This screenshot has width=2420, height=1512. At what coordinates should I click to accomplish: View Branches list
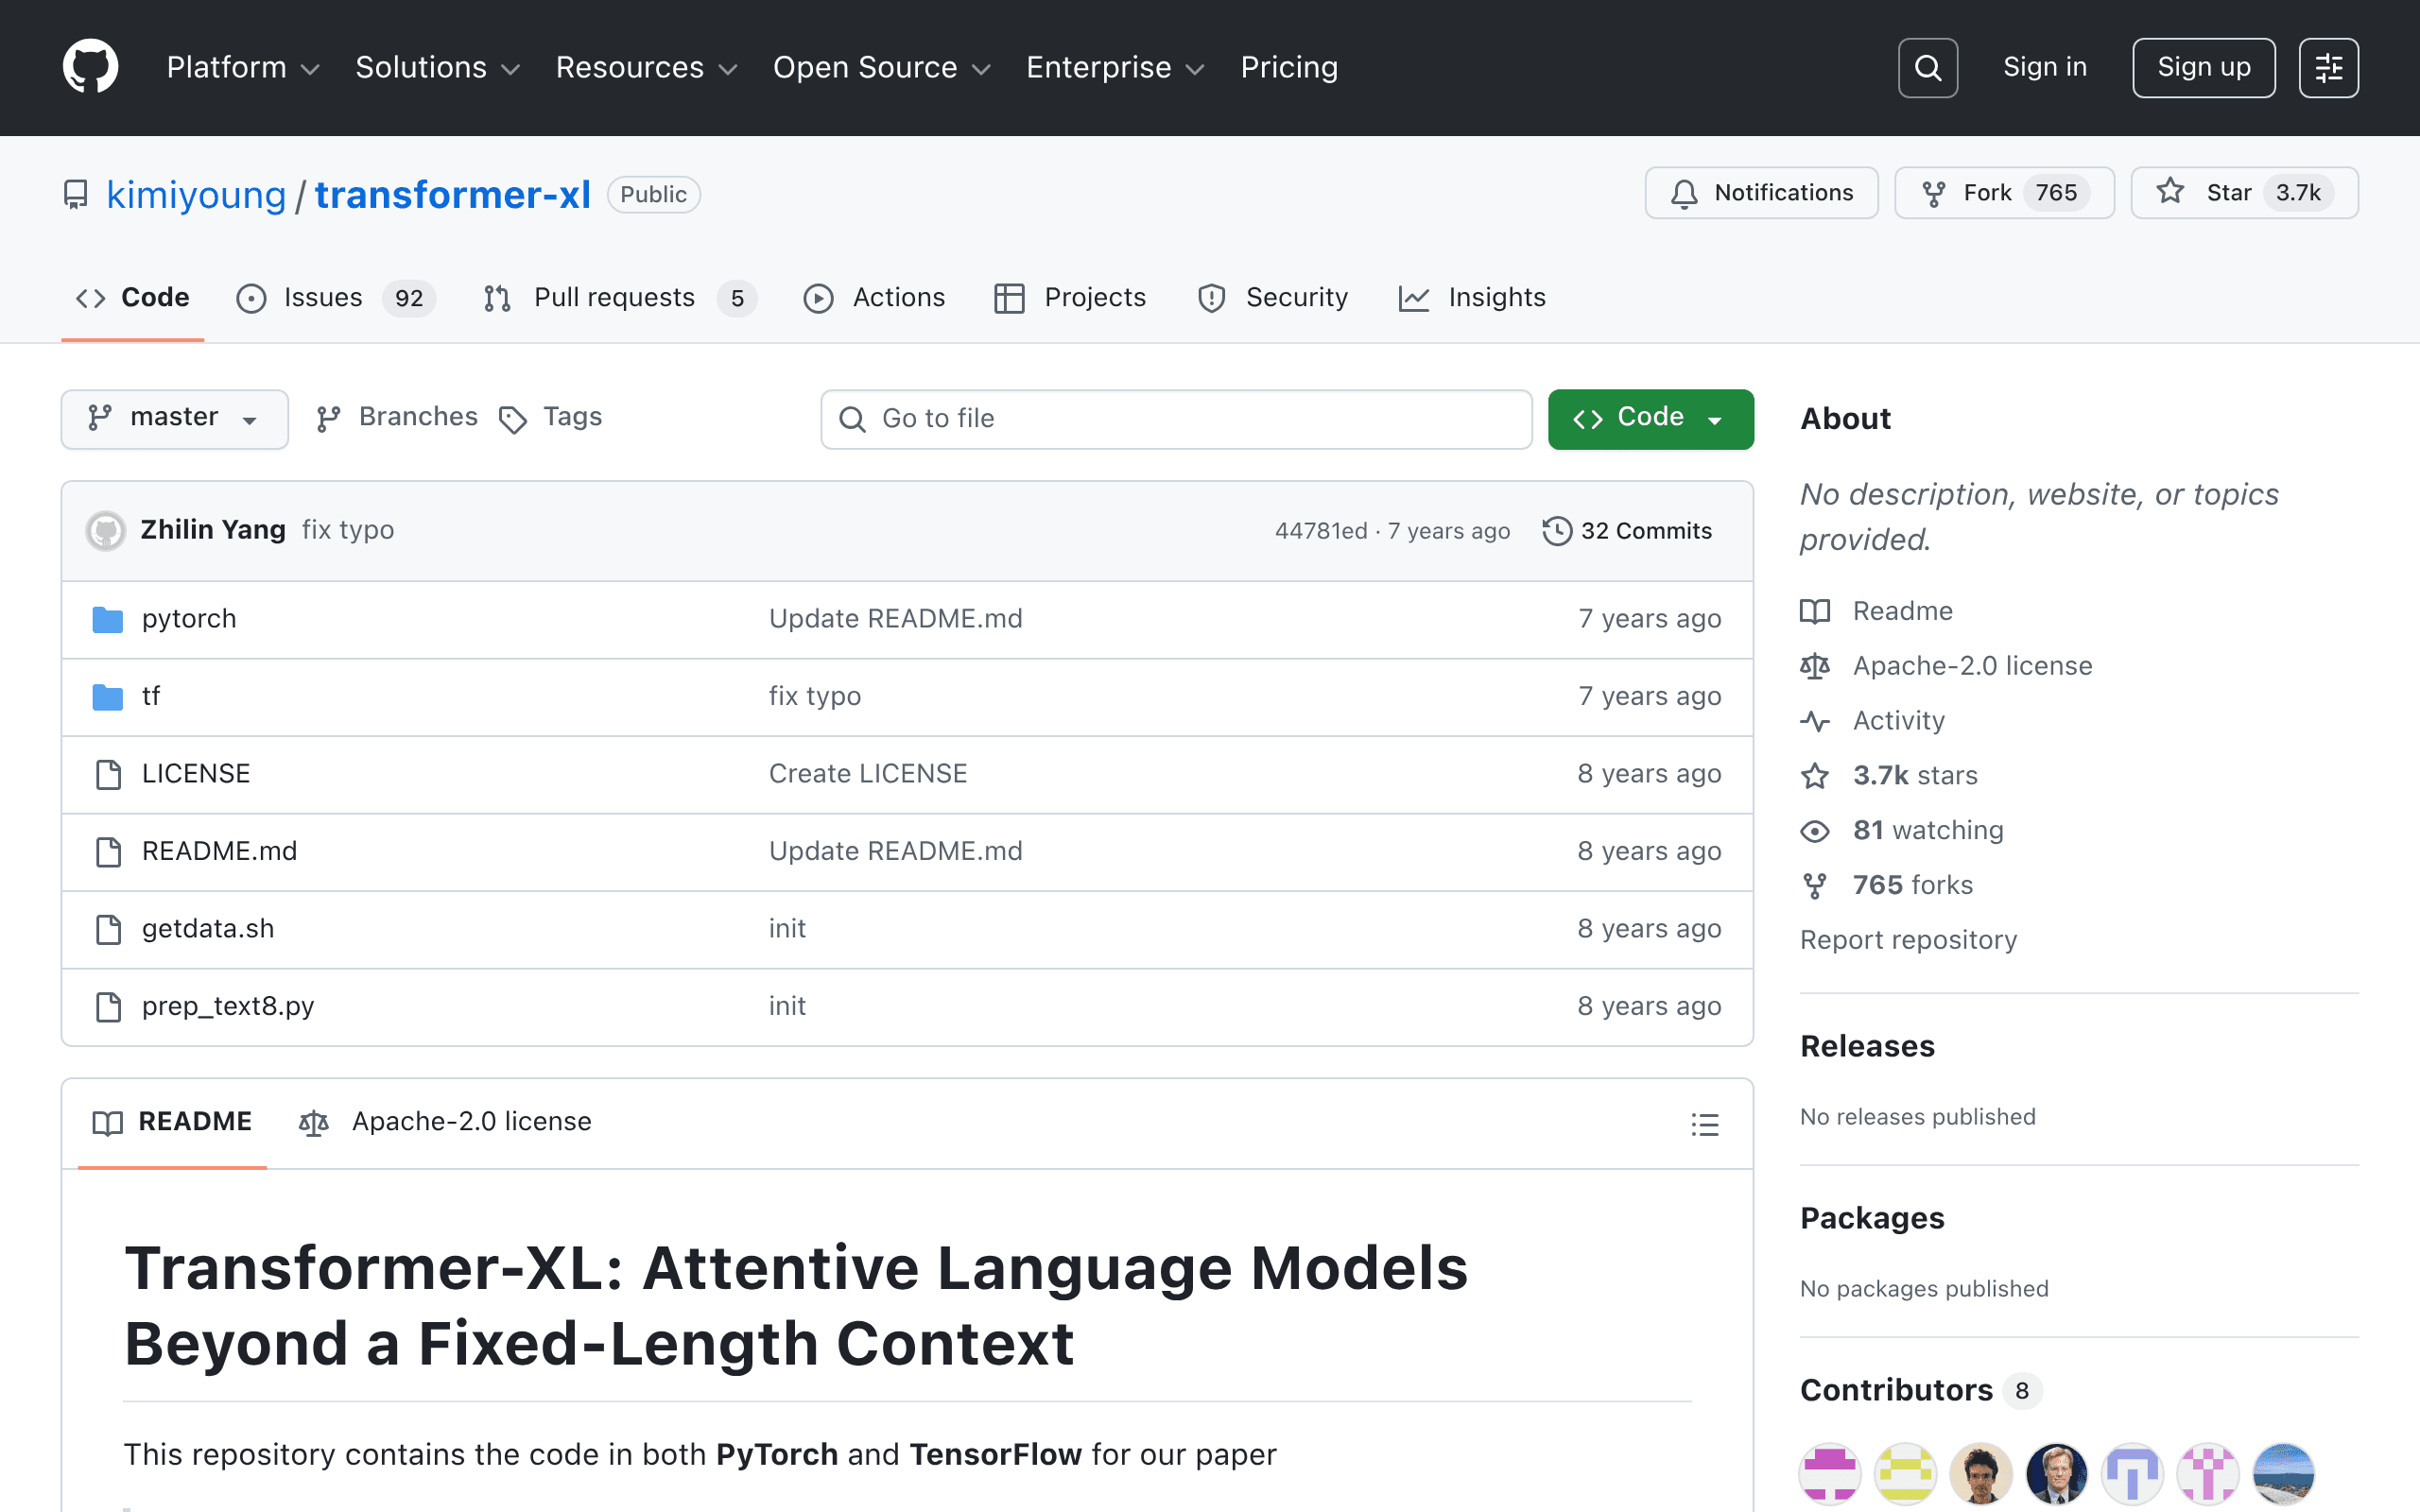click(397, 418)
